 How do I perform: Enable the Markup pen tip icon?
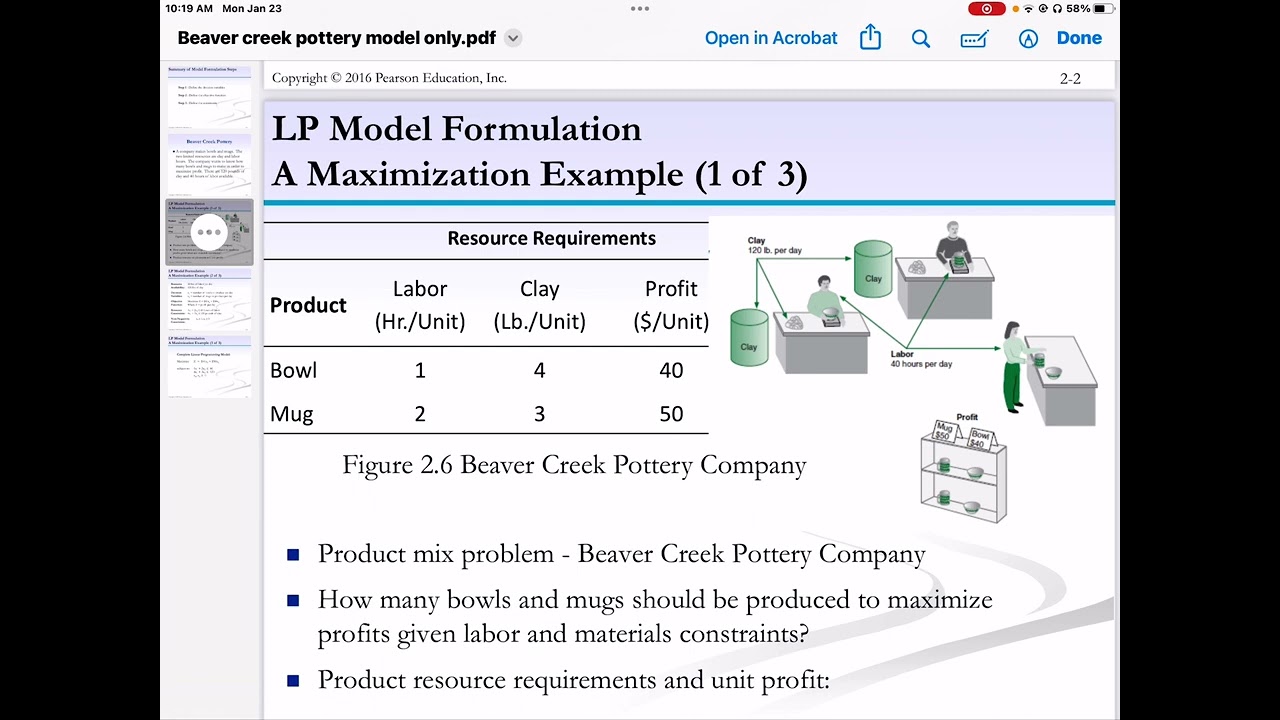click(1028, 39)
